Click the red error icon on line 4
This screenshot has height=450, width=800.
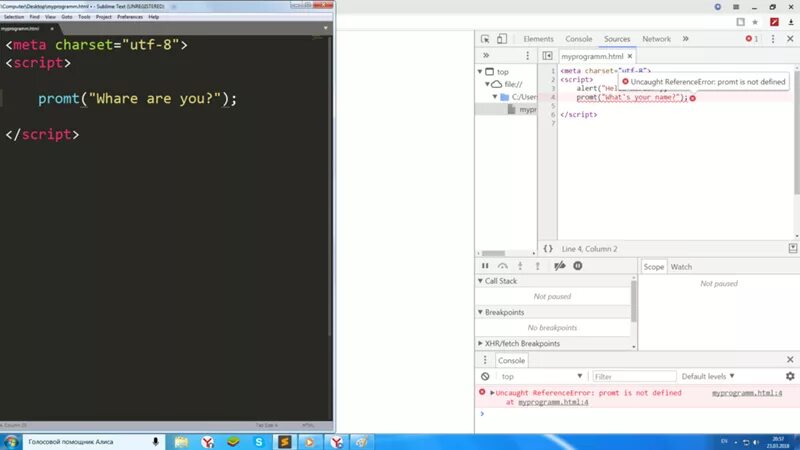[693, 98]
